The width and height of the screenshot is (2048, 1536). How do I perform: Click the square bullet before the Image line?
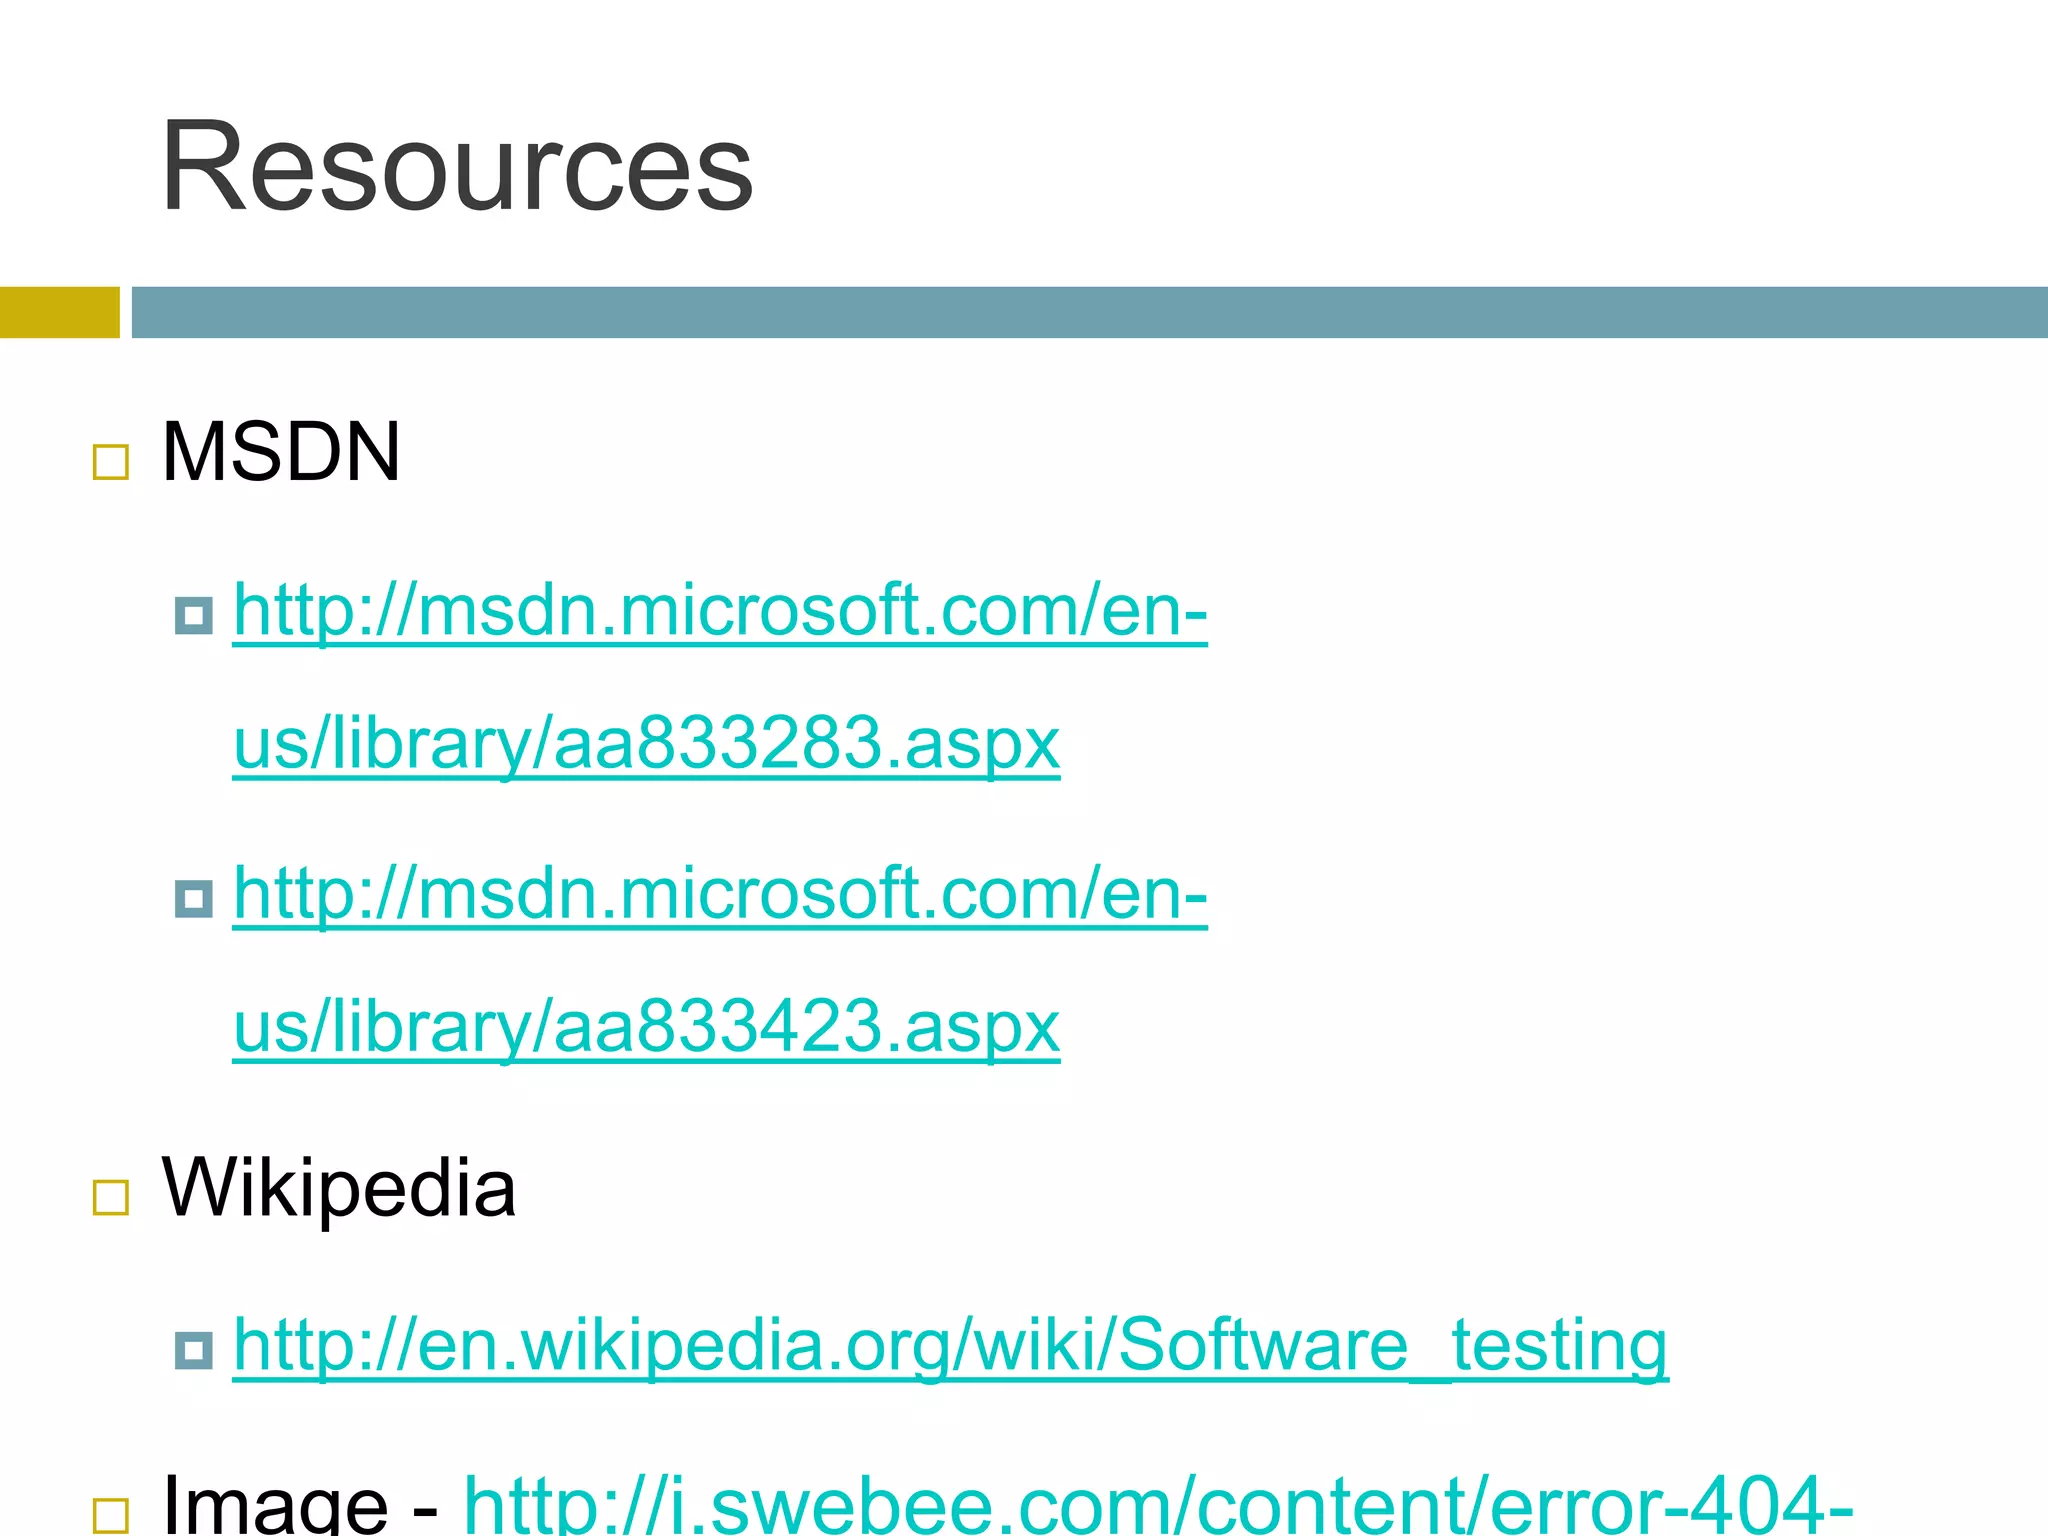pyautogui.click(x=110, y=1515)
